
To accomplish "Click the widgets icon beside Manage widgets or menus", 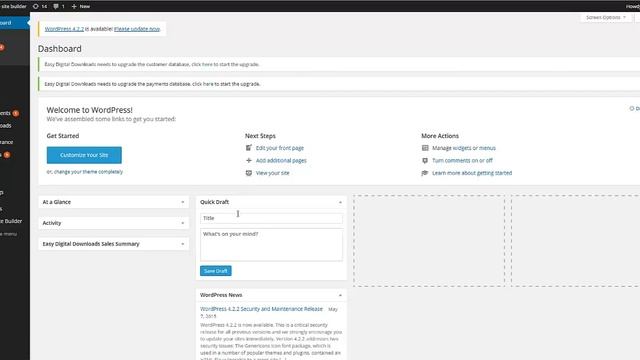I will coord(425,148).
